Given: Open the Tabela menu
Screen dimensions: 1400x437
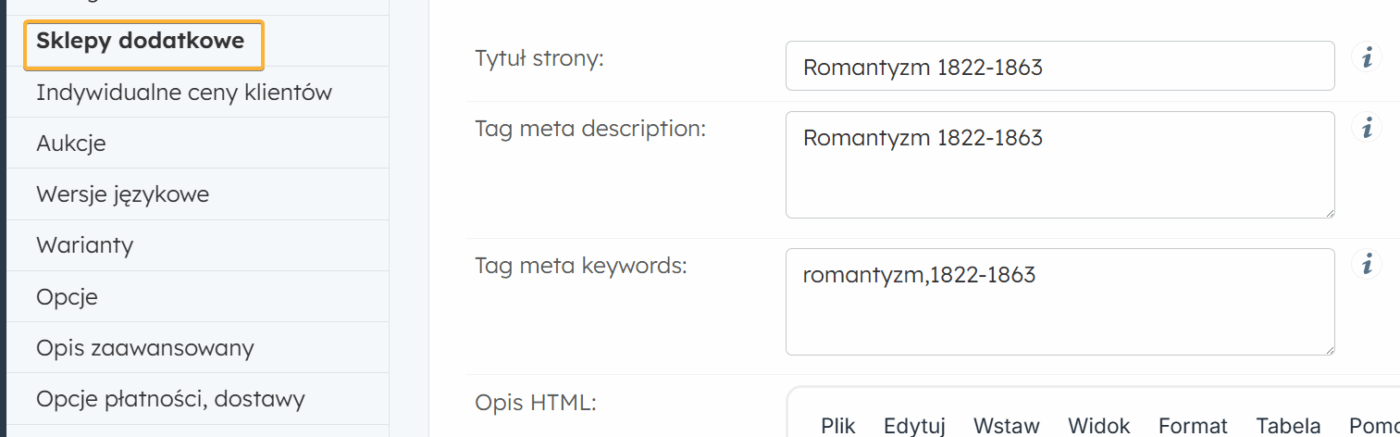Looking at the screenshot, I should 1288,426.
